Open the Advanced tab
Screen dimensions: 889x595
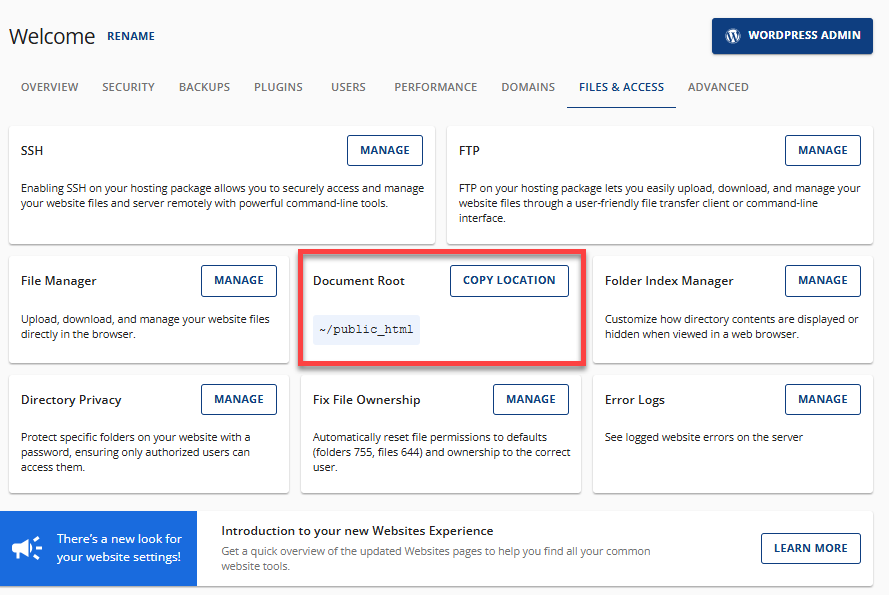click(718, 87)
